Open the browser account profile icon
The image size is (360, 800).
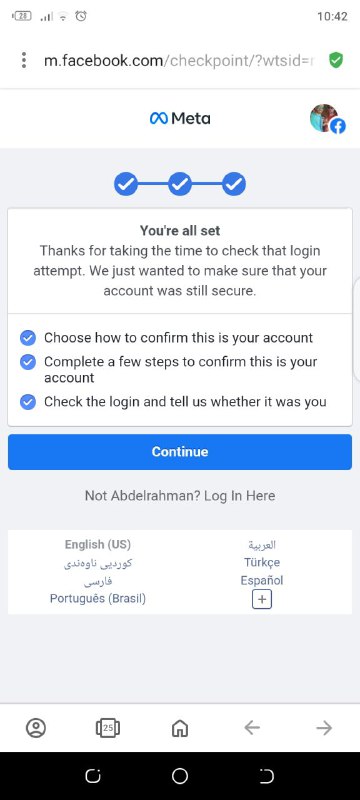(x=36, y=728)
